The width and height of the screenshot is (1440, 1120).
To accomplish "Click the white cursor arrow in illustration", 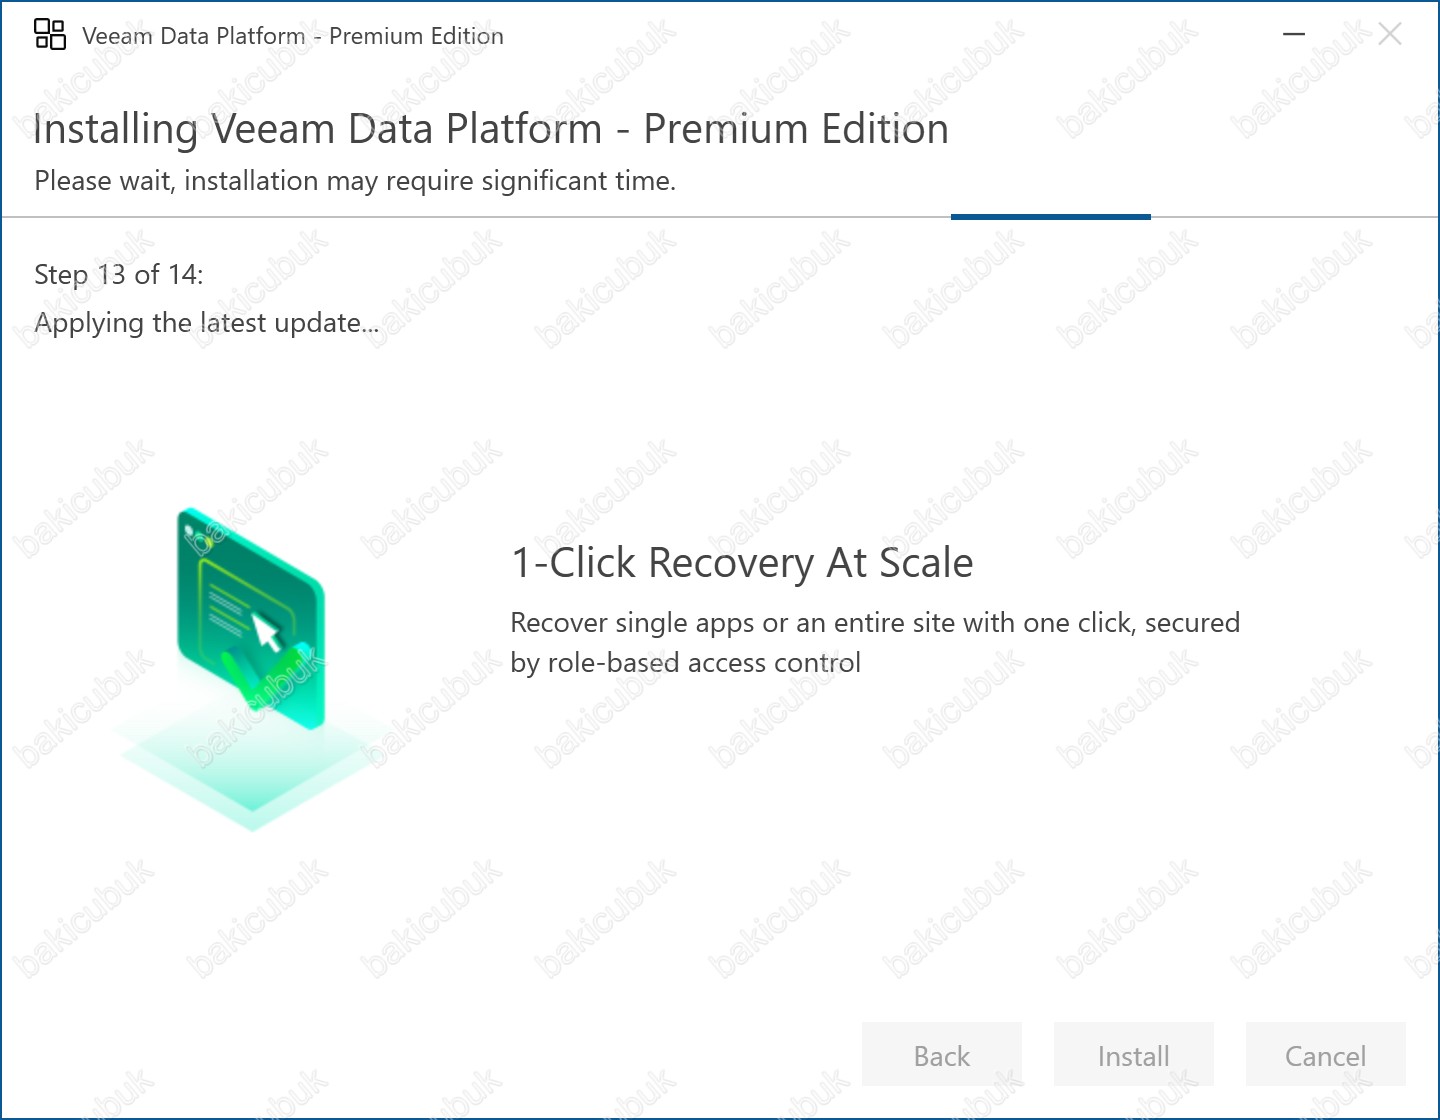I will pyautogui.click(x=266, y=631).
